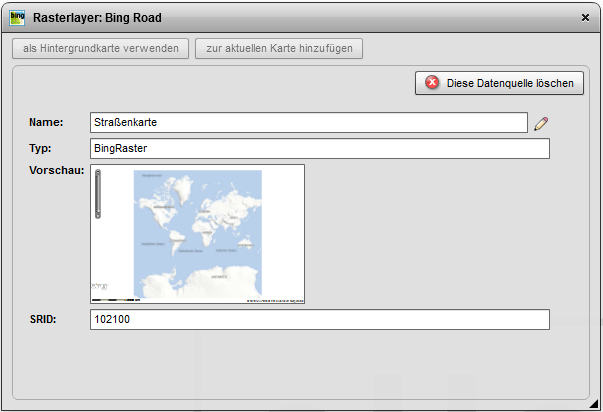The image size is (603, 412).
Task: Focus the SRID field showing 102100
Action: pyautogui.click(x=320, y=320)
